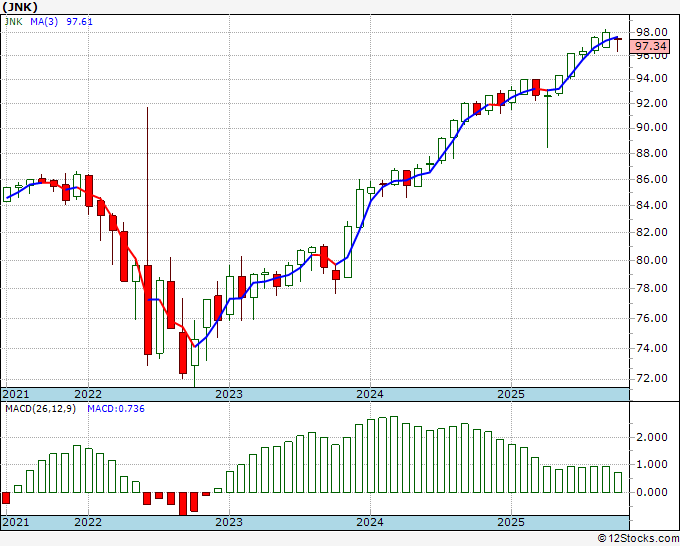Image resolution: width=680 pixels, height=546 pixels.
Task: Click the 2.000 MACD axis label
Action: pyautogui.click(x=651, y=437)
